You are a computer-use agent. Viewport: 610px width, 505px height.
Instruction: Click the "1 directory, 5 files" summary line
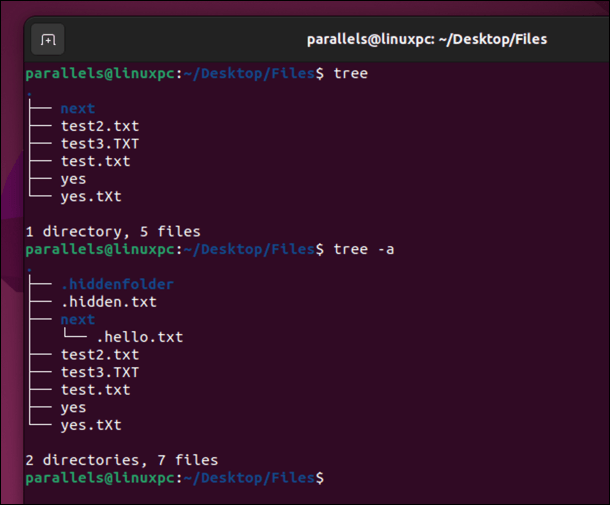pyautogui.click(x=113, y=231)
